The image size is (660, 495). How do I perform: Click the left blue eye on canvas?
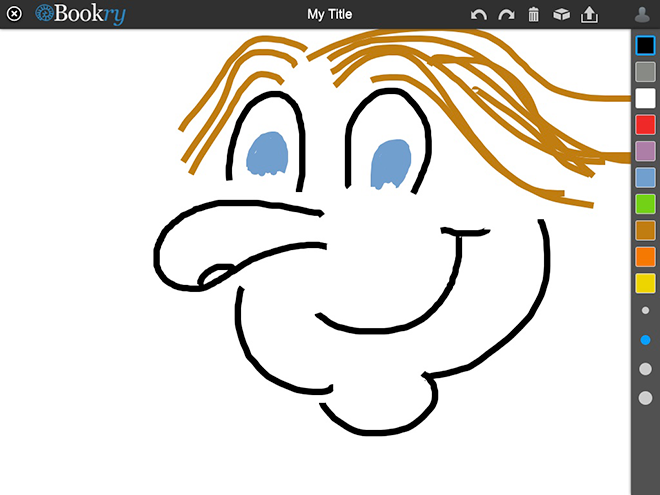click(267, 153)
